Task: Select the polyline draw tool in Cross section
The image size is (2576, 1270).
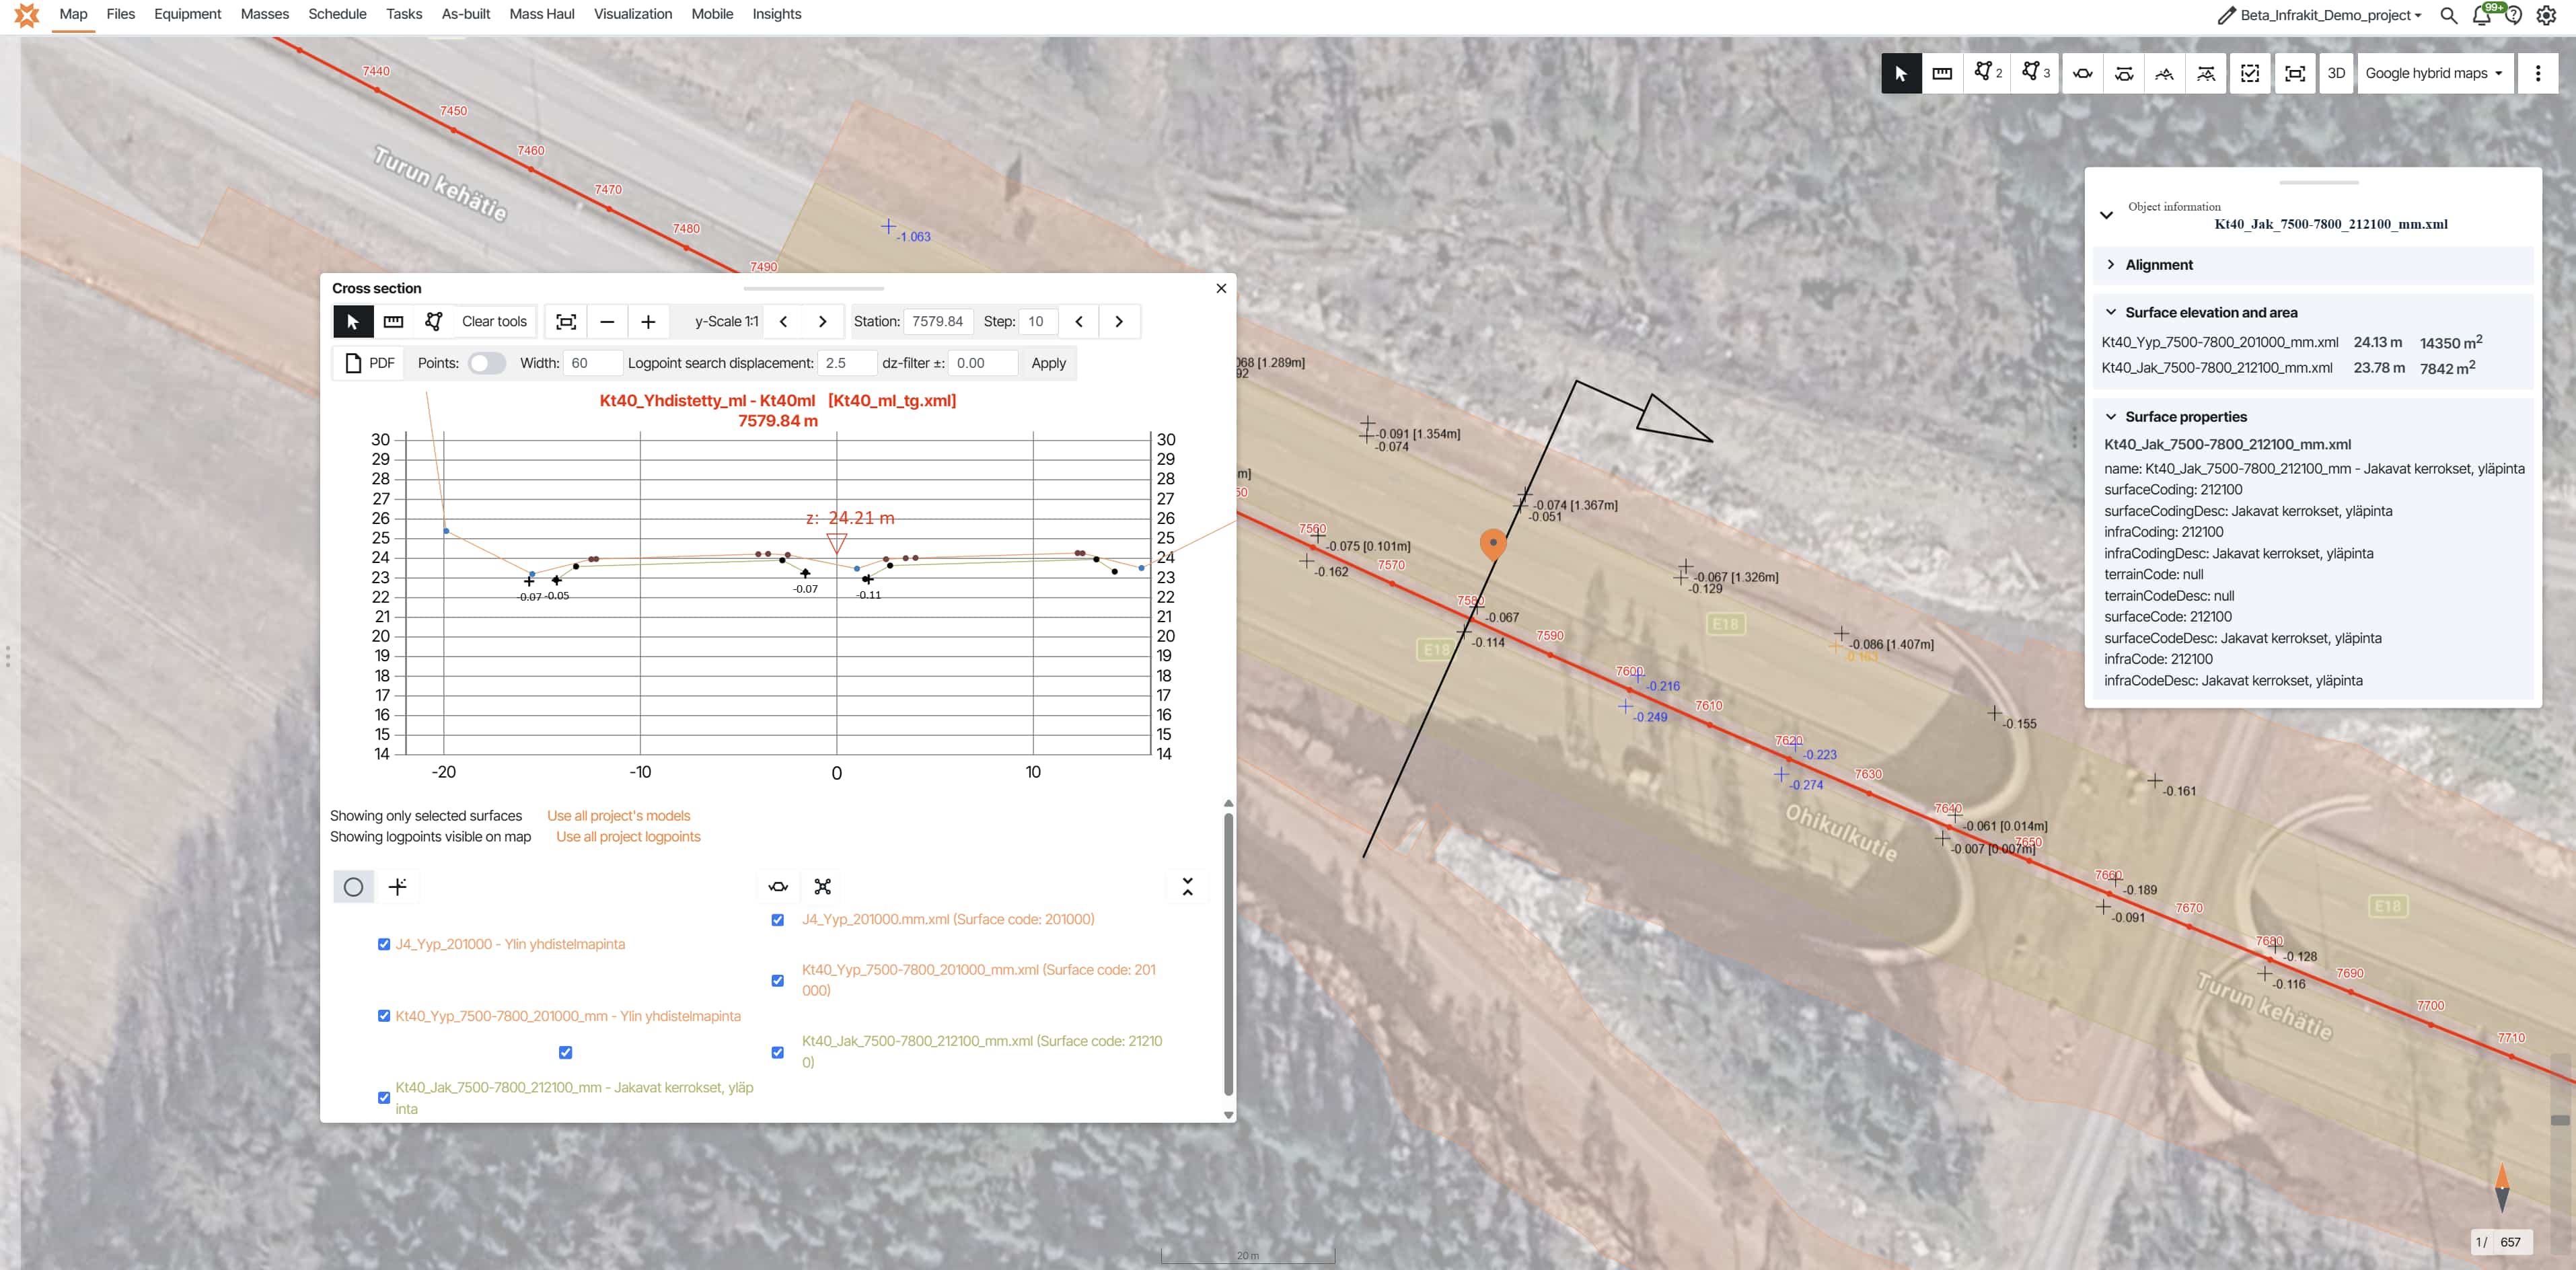Action: (x=433, y=321)
